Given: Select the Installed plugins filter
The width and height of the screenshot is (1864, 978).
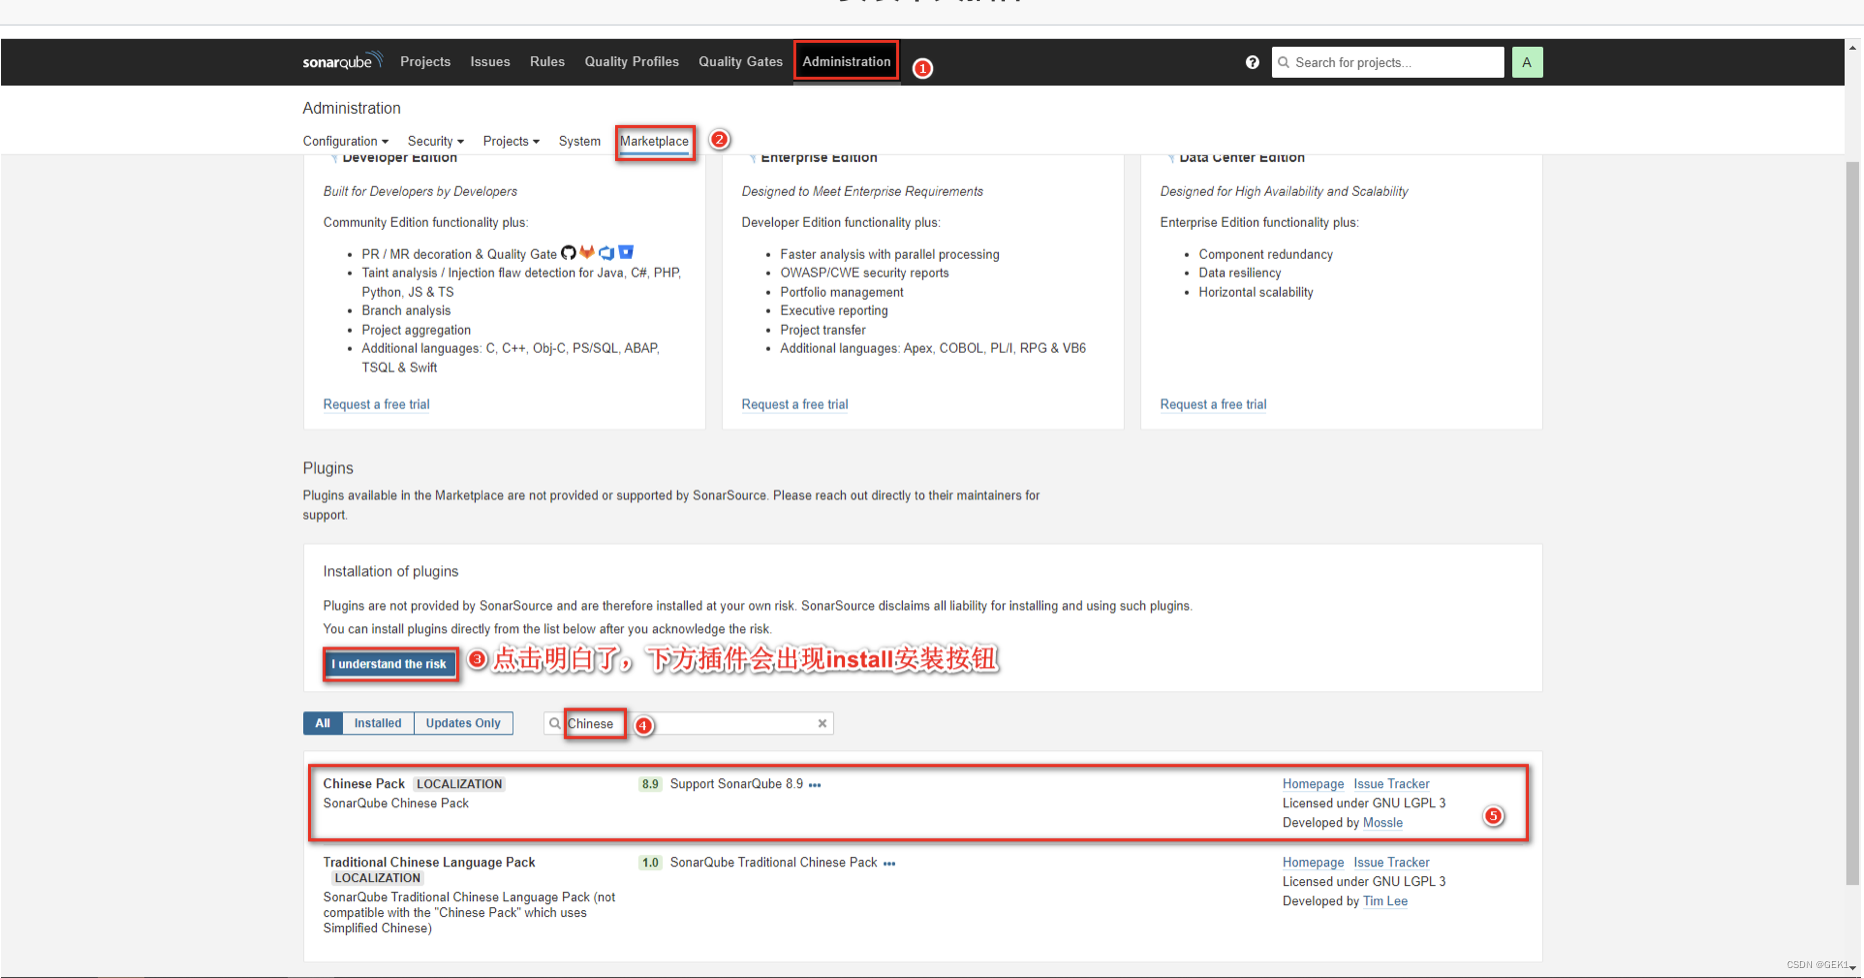Looking at the screenshot, I should pos(378,723).
